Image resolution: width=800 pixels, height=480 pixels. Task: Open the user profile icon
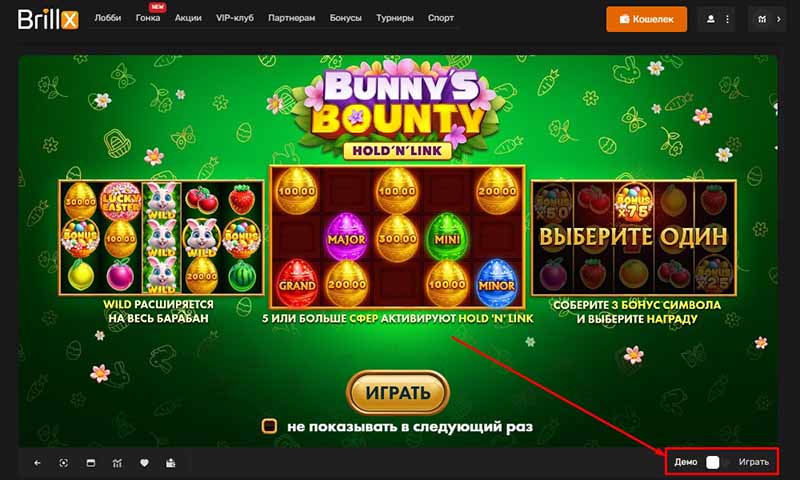pos(710,19)
